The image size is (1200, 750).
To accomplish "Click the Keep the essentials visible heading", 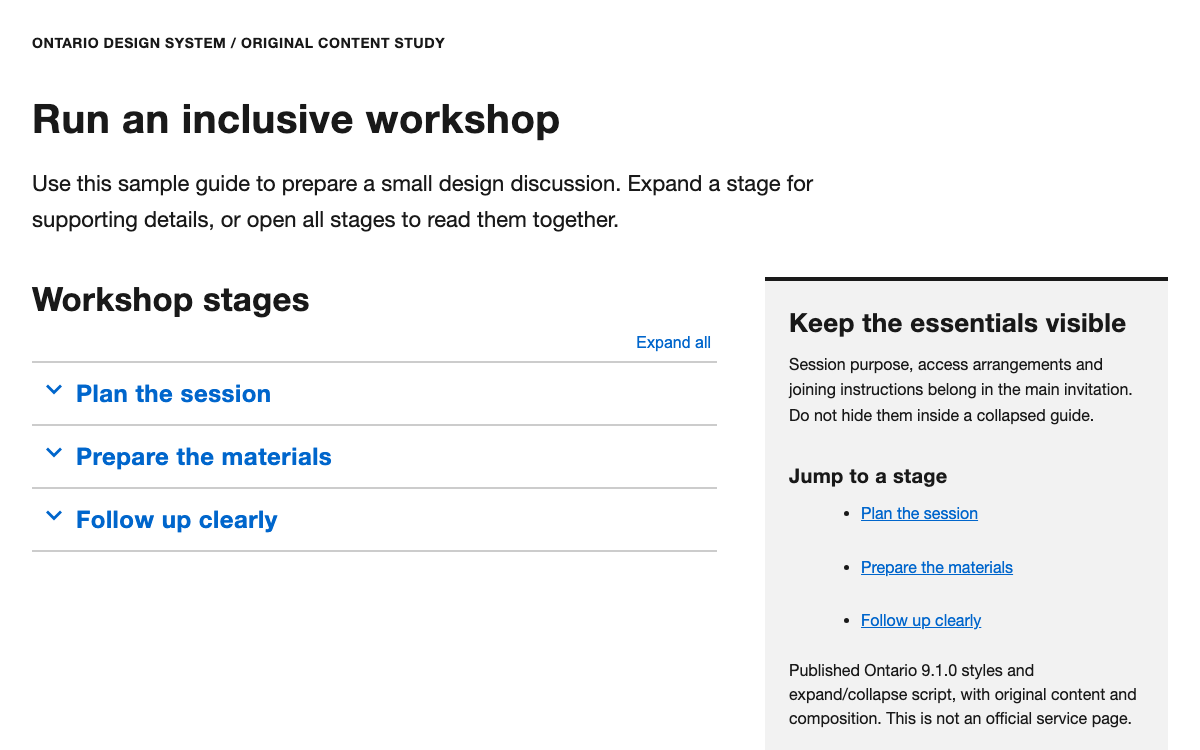I will point(957,323).
